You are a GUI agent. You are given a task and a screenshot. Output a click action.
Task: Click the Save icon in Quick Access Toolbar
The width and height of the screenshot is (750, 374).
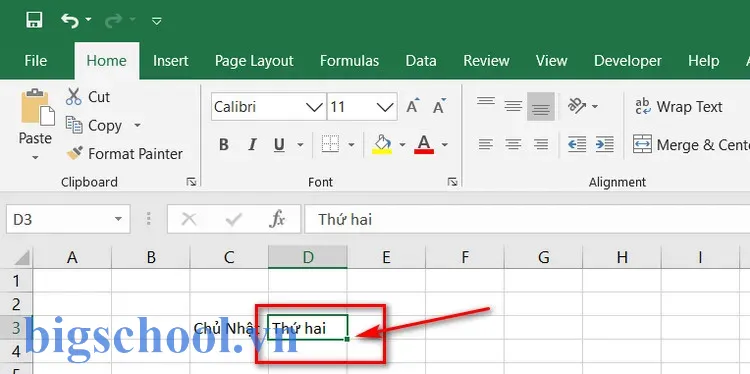coord(34,20)
